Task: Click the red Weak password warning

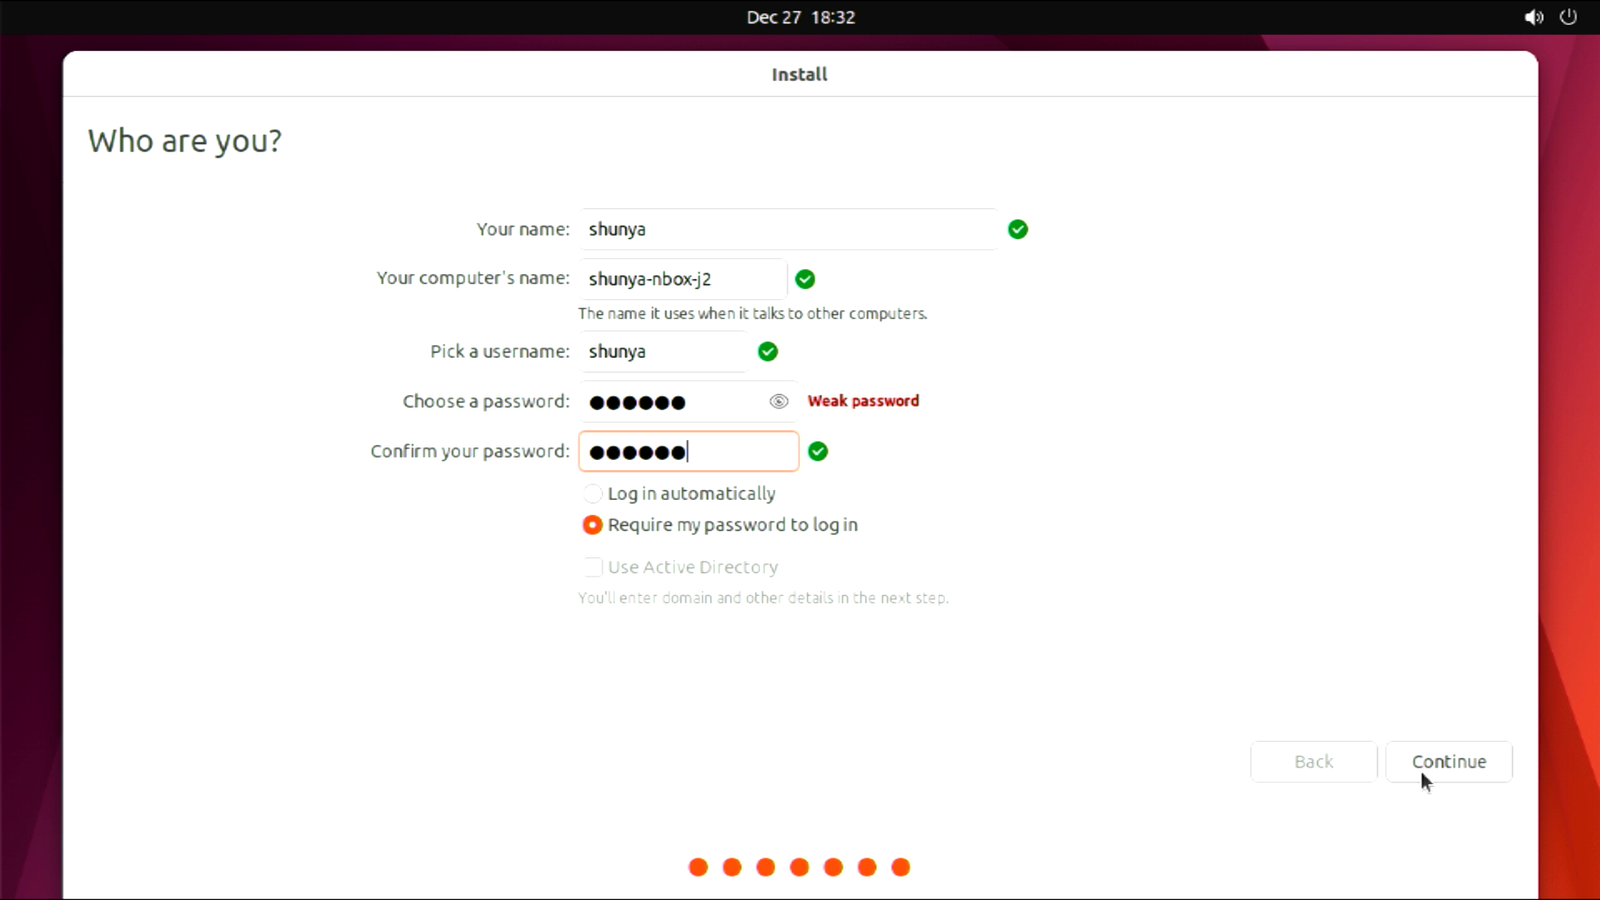Action: pyautogui.click(x=863, y=401)
